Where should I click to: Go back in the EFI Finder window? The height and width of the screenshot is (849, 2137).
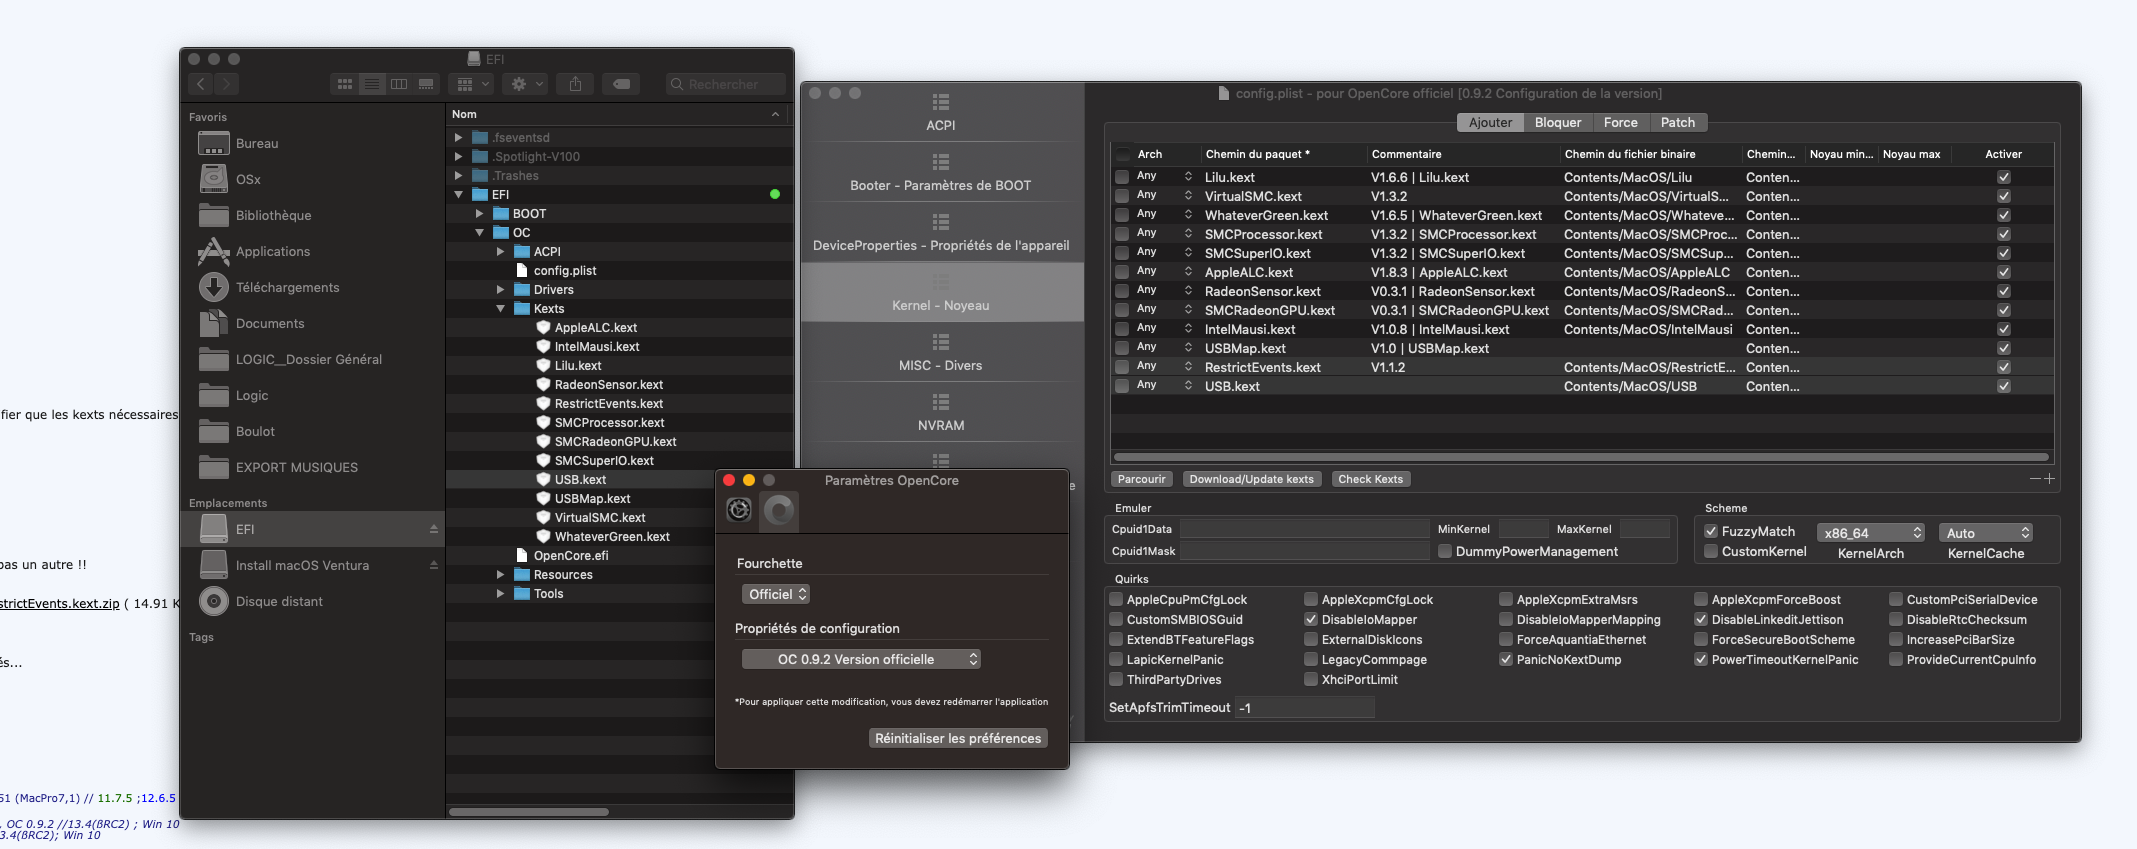click(201, 84)
